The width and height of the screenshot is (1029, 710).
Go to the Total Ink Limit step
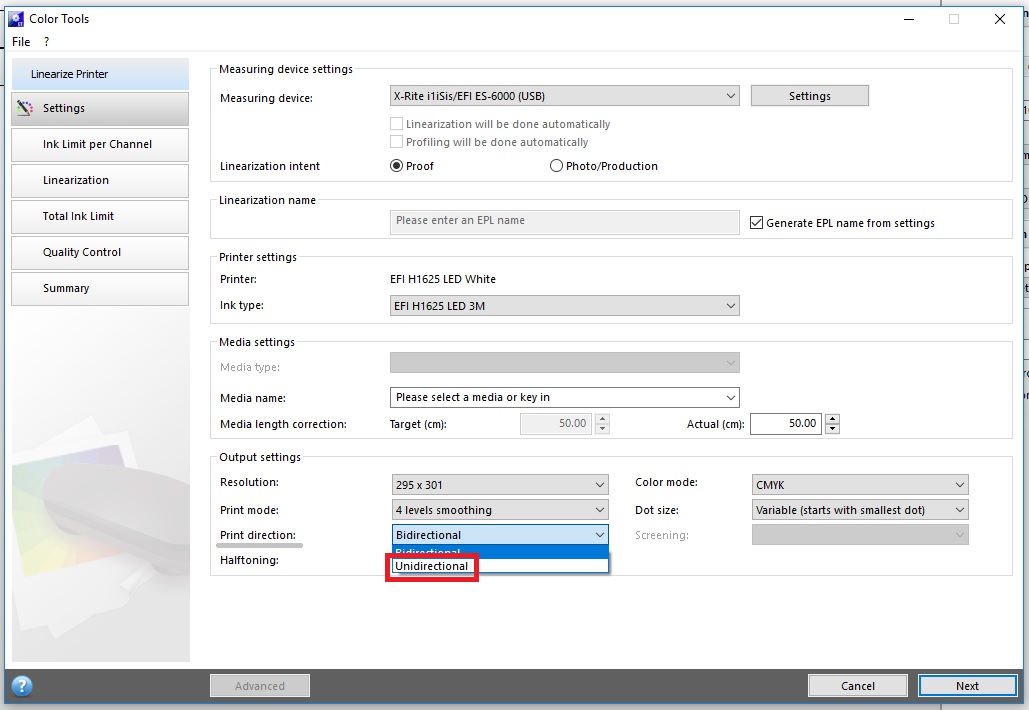click(100, 217)
